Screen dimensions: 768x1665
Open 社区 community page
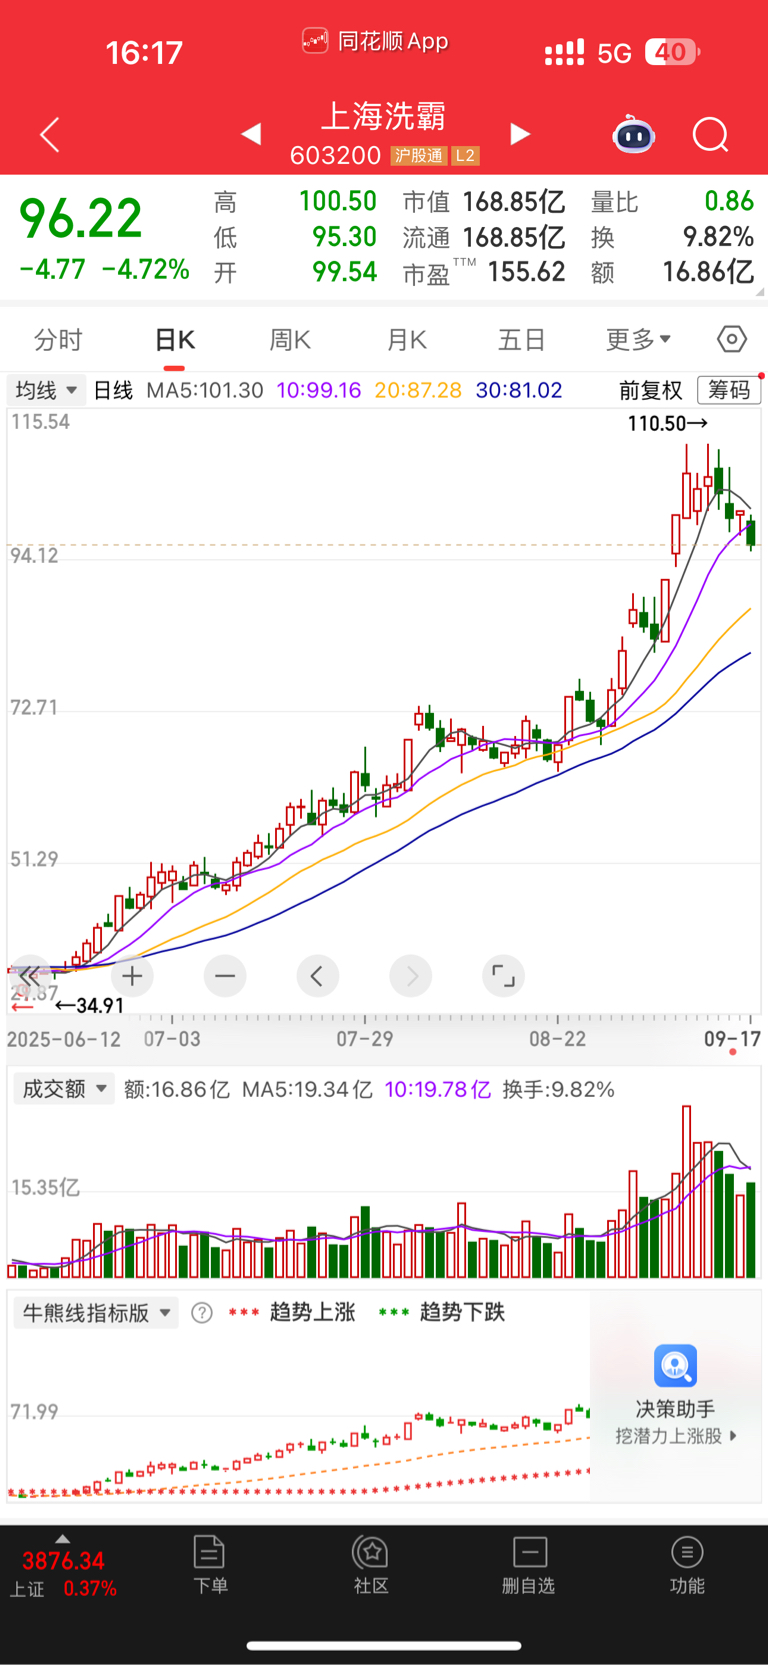pos(371,1565)
